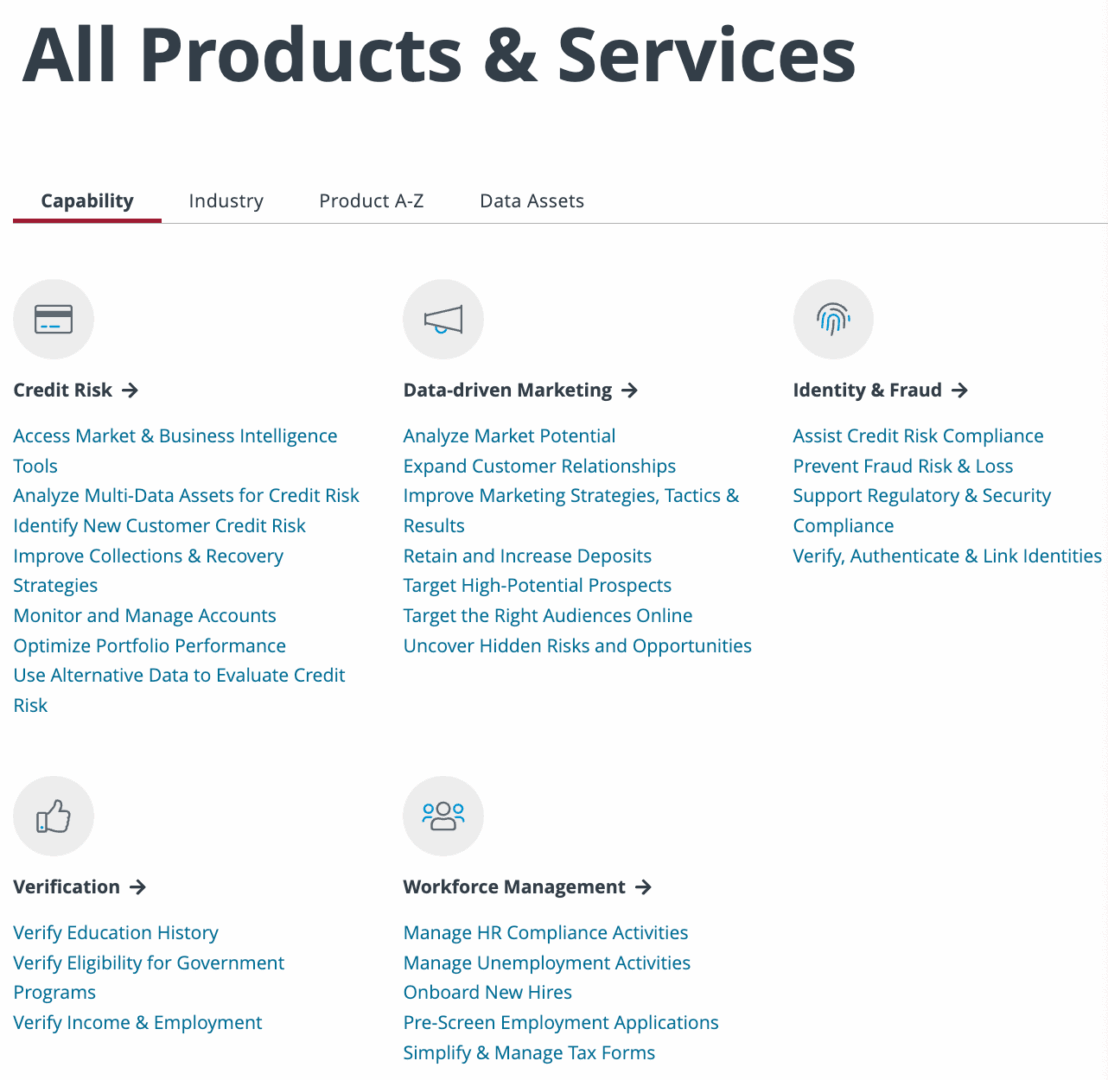Click the megaphone icon above Data-driven Marketing
The image size is (1108, 1080).
tap(443, 318)
